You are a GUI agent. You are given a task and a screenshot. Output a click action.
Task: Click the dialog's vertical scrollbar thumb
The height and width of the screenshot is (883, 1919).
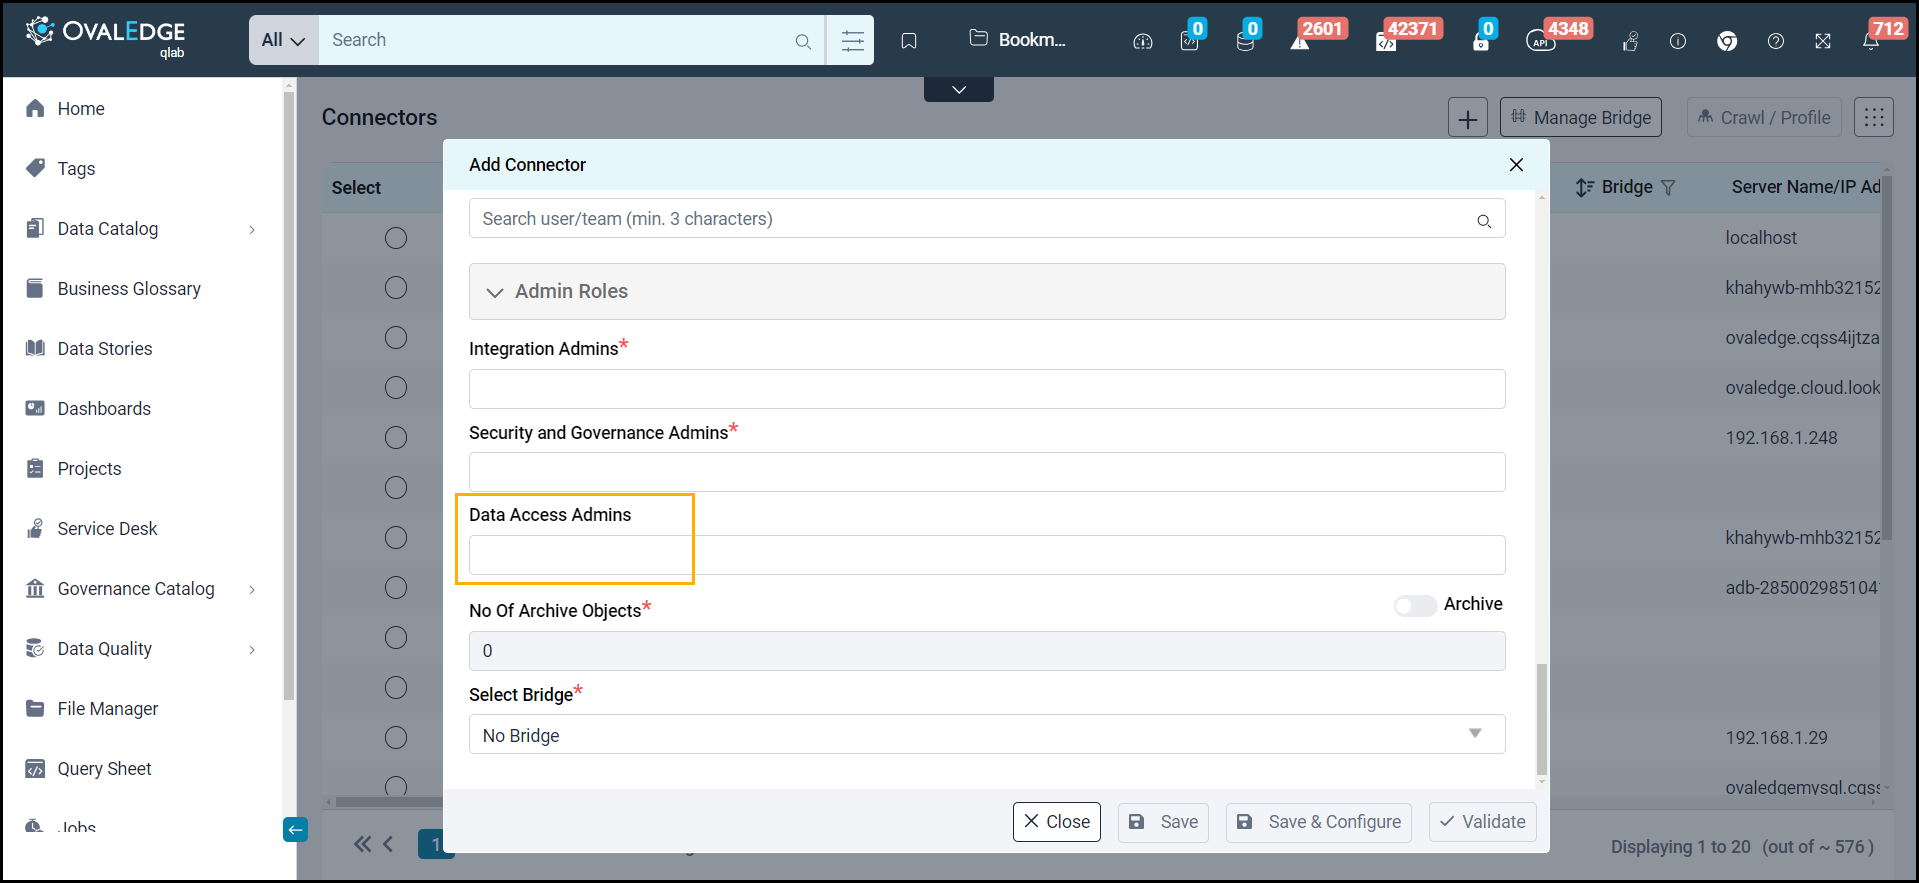pos(1541,718)
